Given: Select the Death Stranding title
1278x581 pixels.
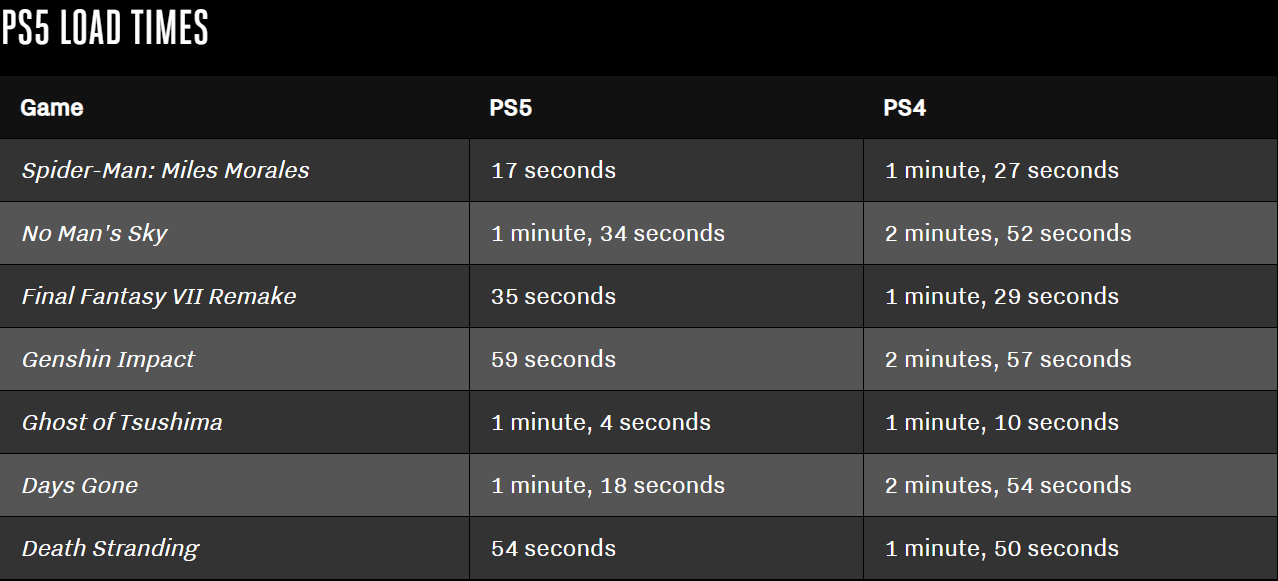Looking at the screenshot, I should coord(110,548).
